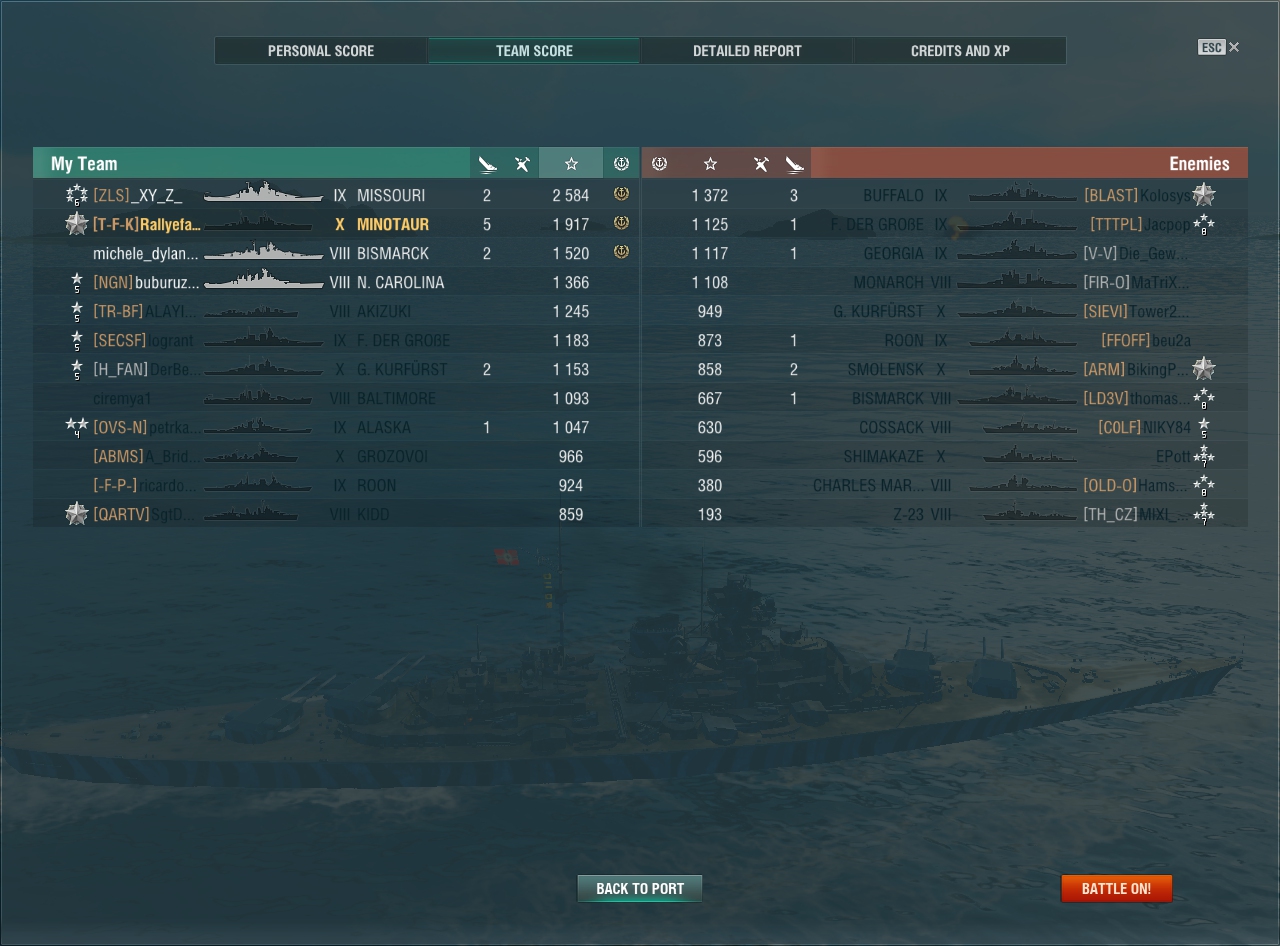Click Bismarck player's achievement medal icon
This screenshot has height=946, width=1280.
pyautogui.click(x=621, y=252)
